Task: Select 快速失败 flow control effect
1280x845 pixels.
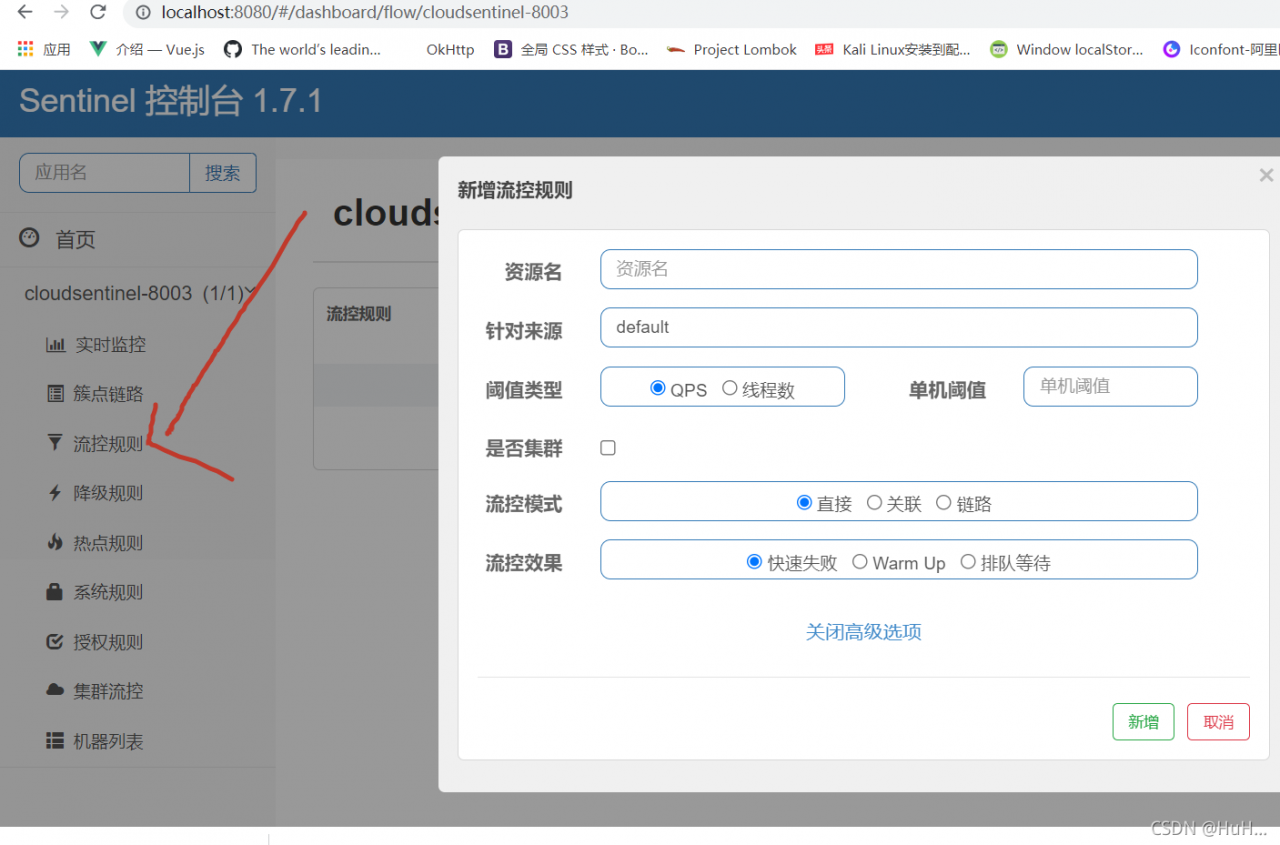Action: tap(755, 562)
